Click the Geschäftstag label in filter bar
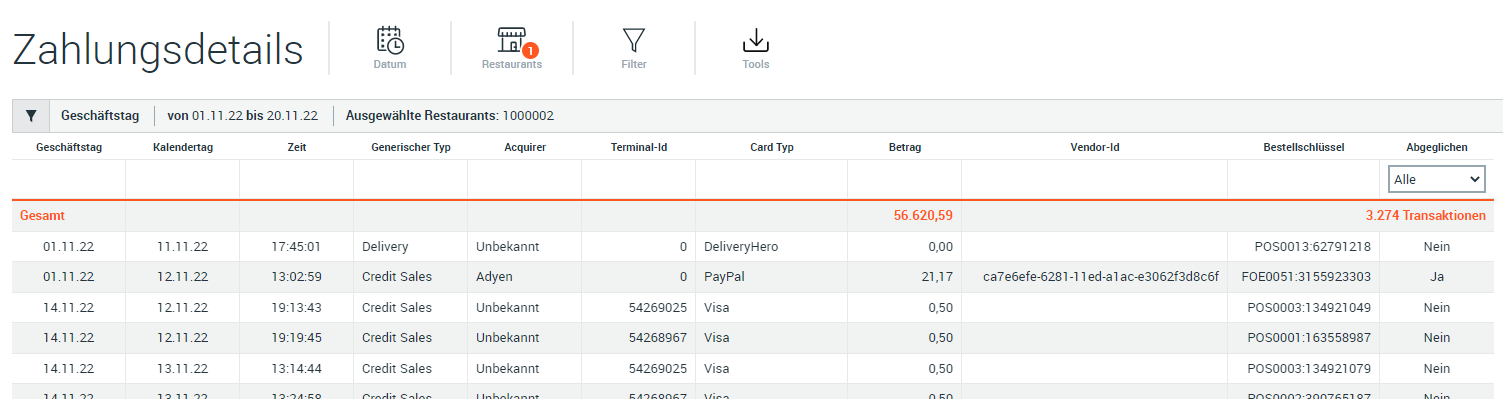 100,116
